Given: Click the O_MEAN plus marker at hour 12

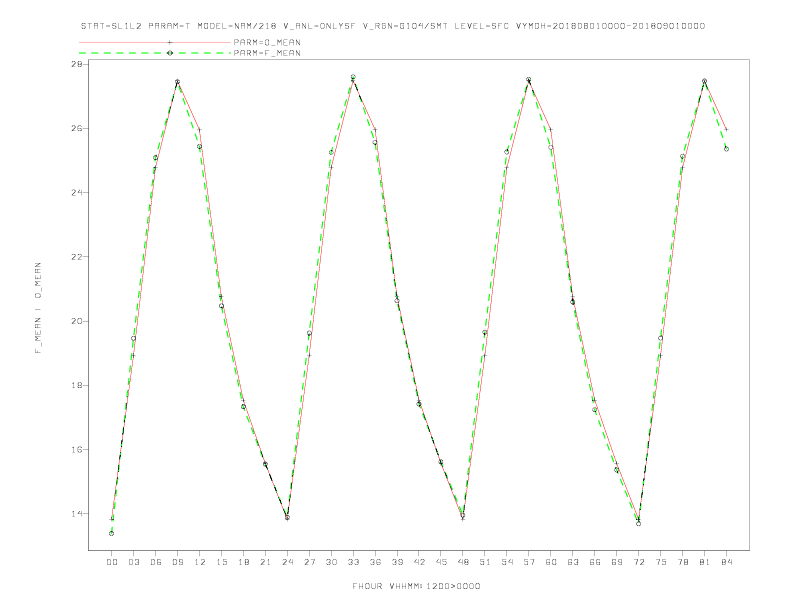Looking at the screenshot, I should (x=200, y=130).
